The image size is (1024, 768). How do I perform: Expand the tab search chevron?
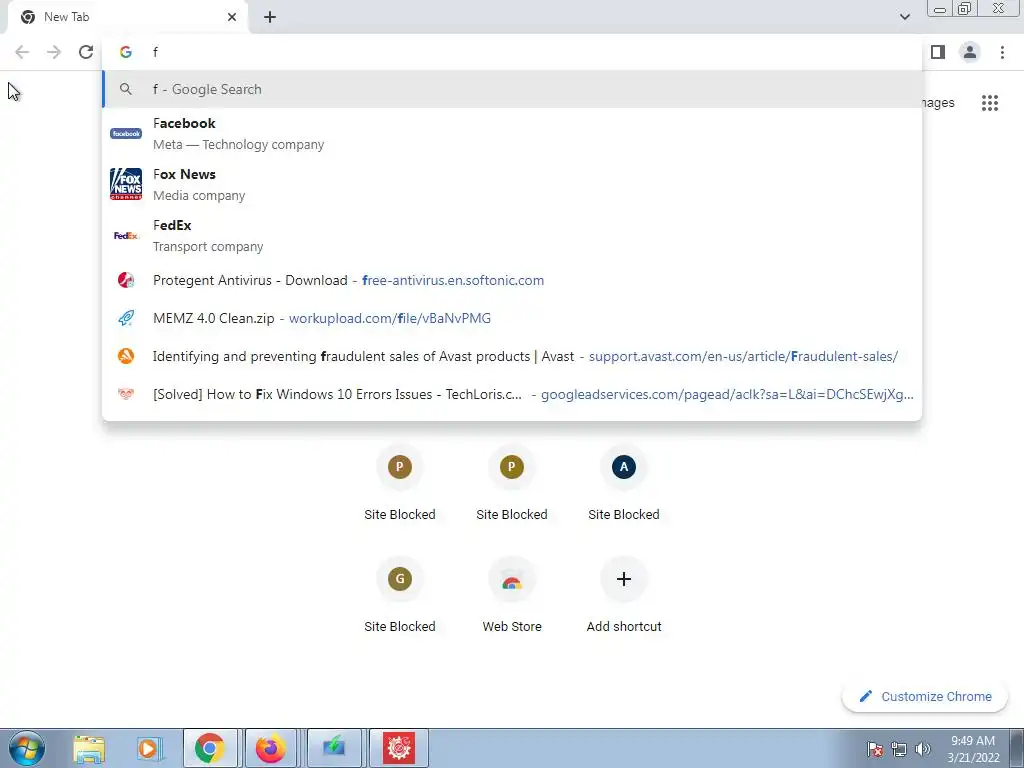coord(904,17)
